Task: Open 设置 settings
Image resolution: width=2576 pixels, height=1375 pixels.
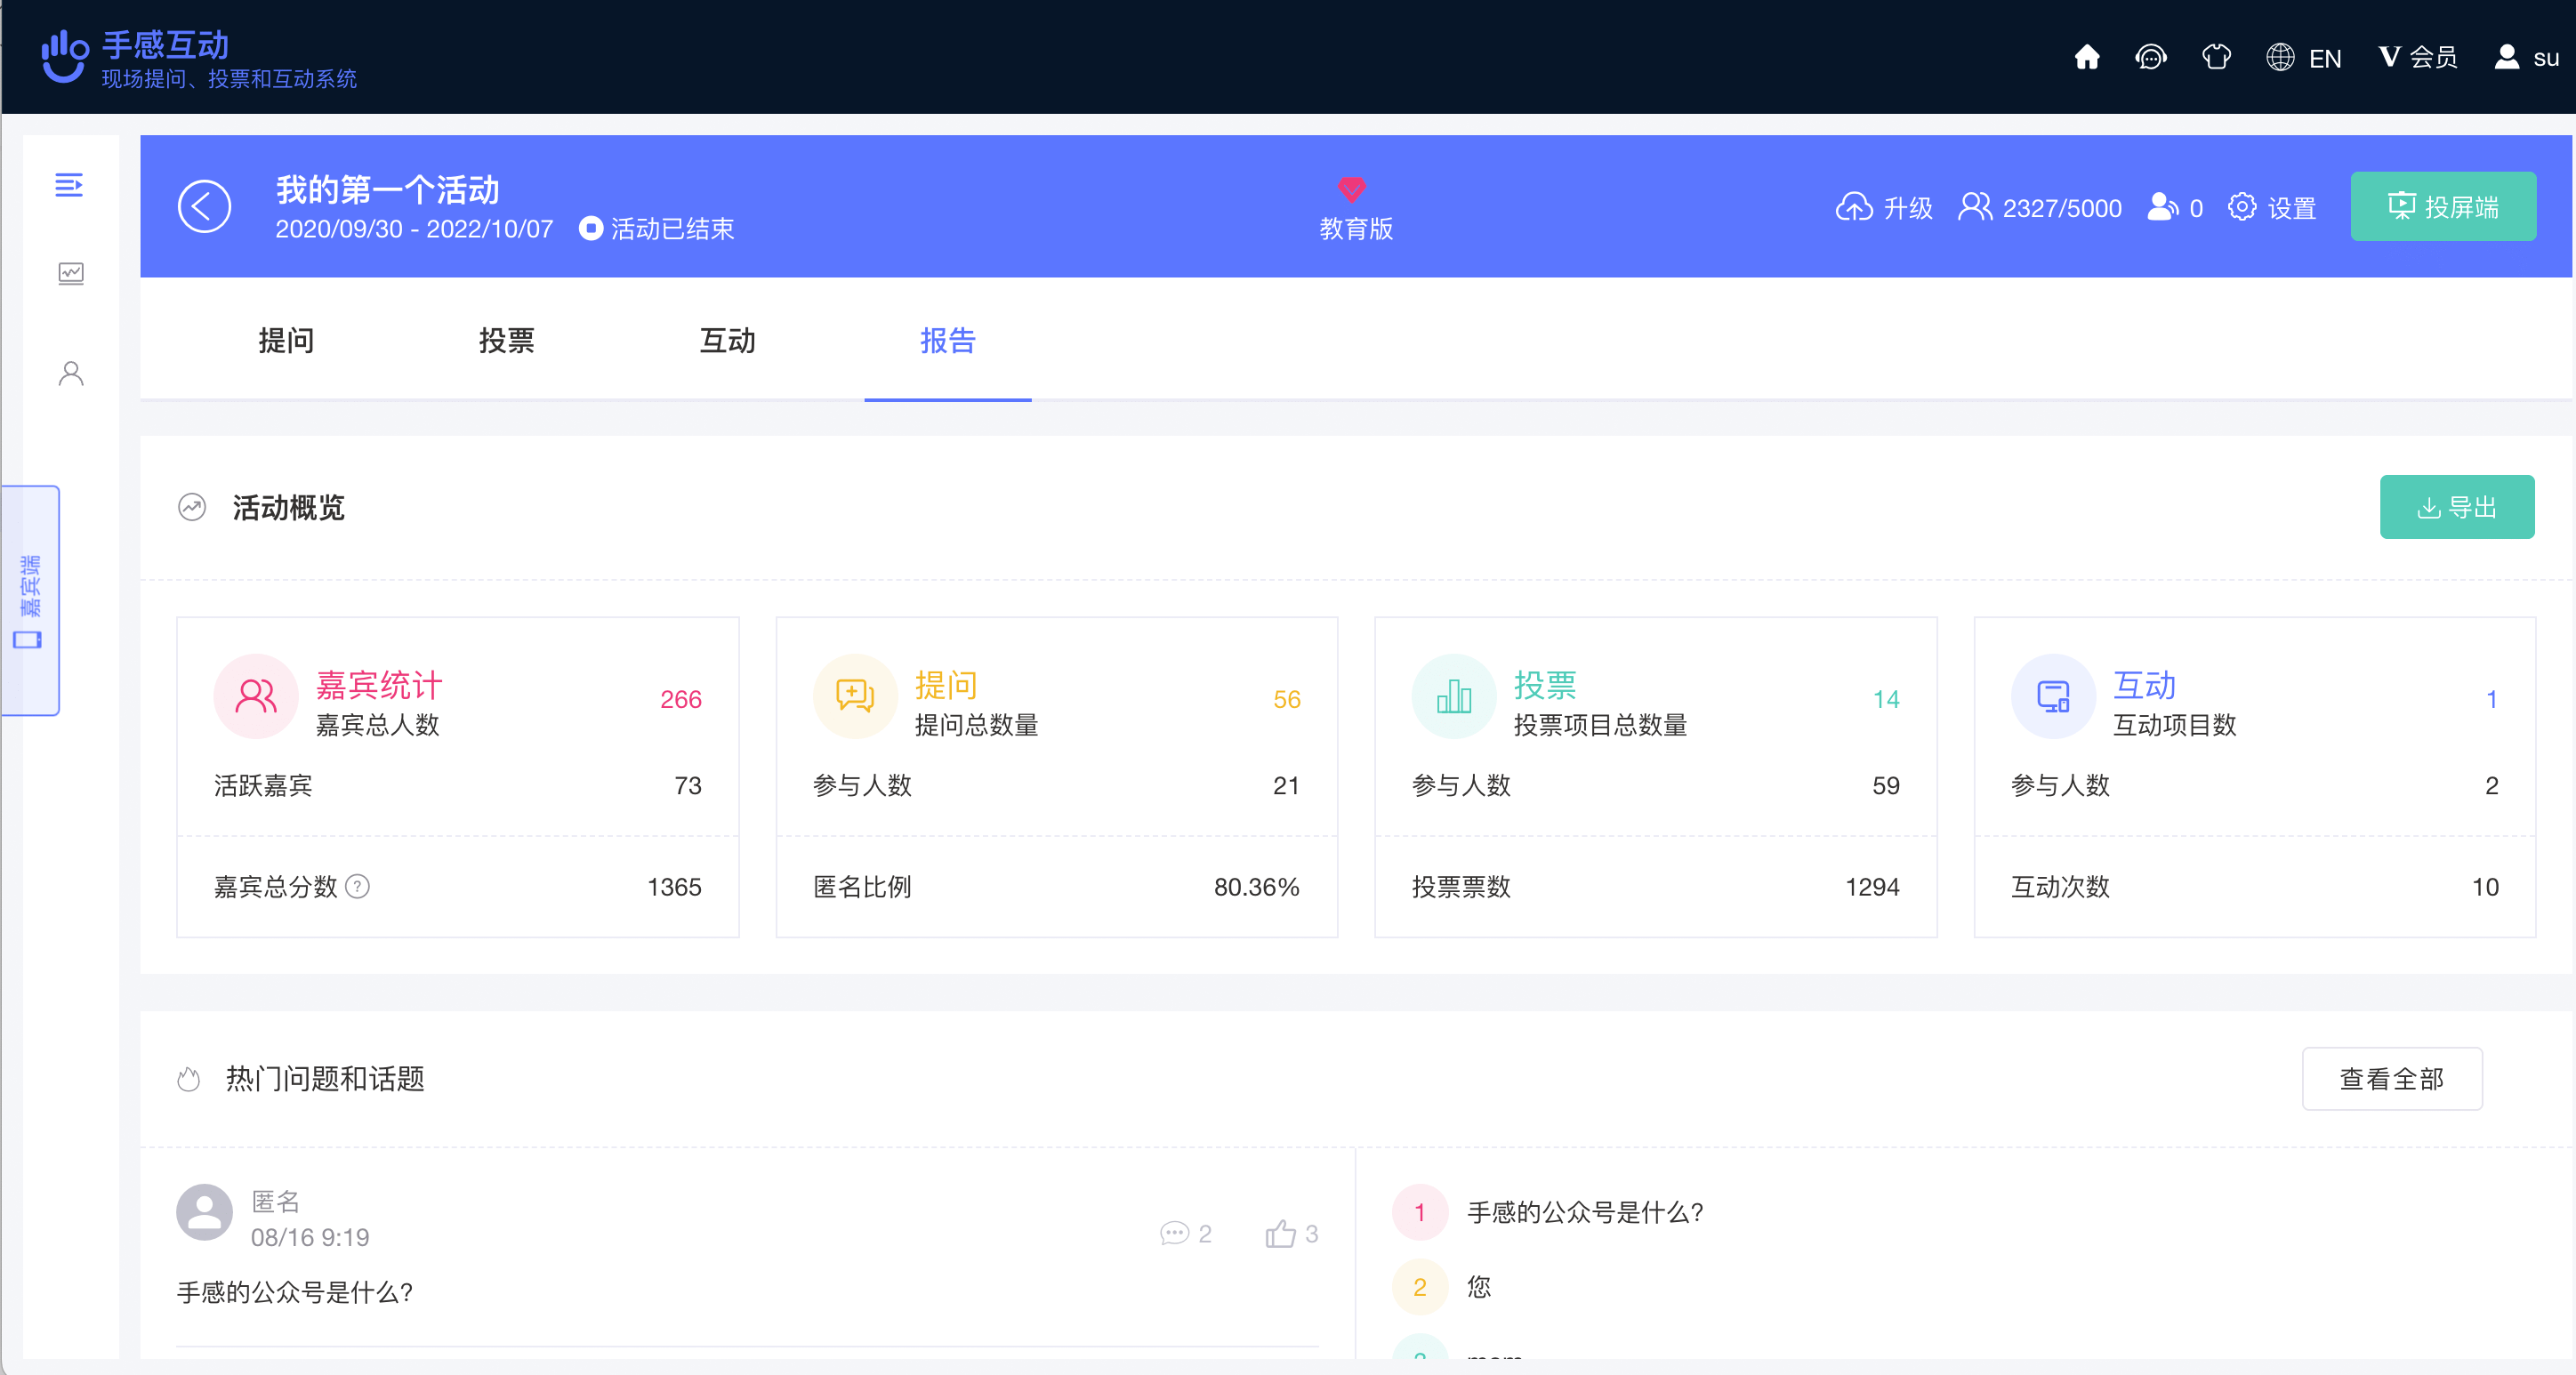Action: 2272,207
